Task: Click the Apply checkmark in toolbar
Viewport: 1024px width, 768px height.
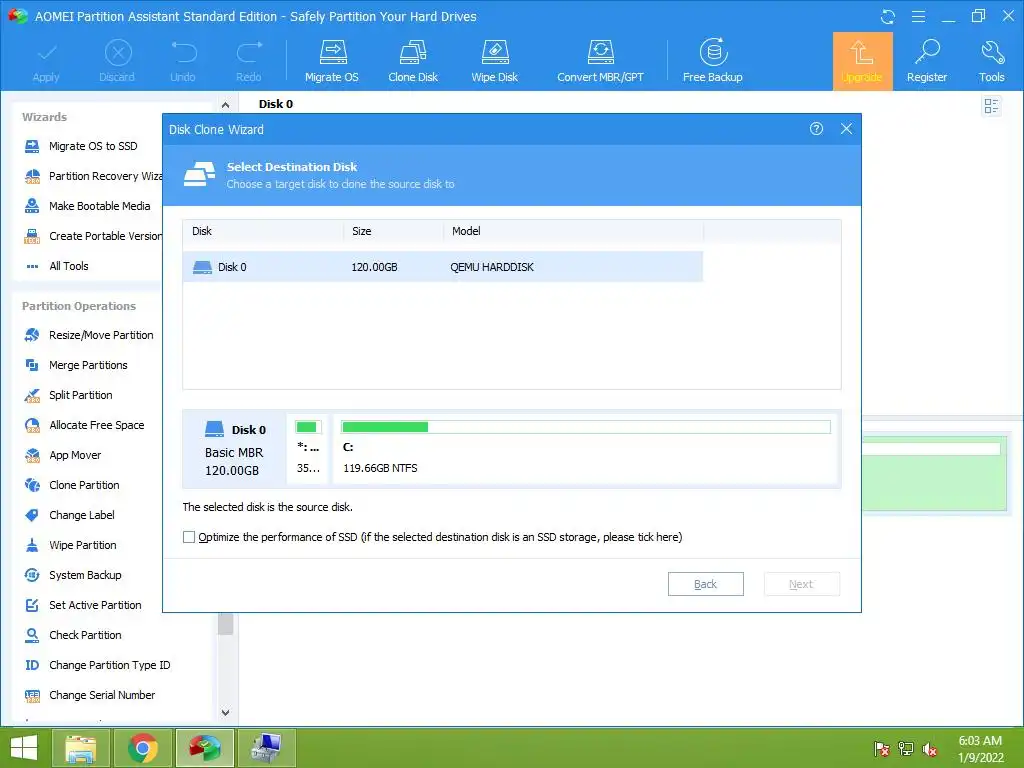Action: pos(46,61)
